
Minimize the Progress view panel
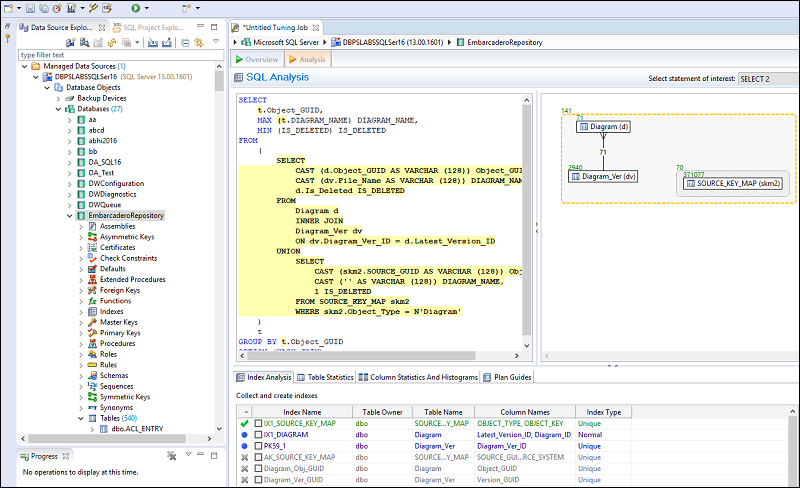(201, 454)
